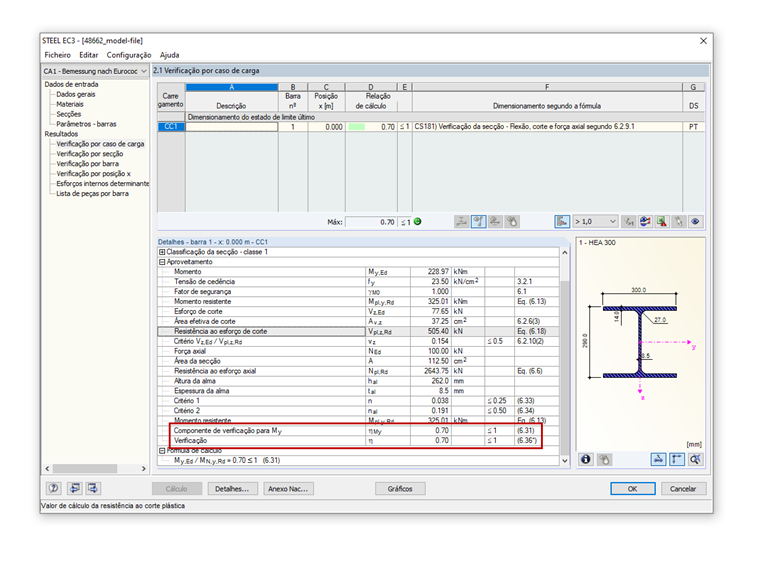Screen dimensions: 760x570
Task: Click the blue eye view mode icon
Action: pyautogui.click(x=695, y=222)
